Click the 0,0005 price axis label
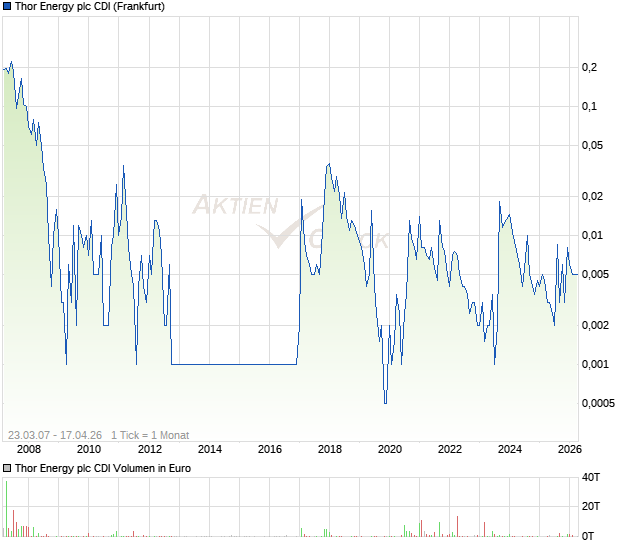 [598, 403]
